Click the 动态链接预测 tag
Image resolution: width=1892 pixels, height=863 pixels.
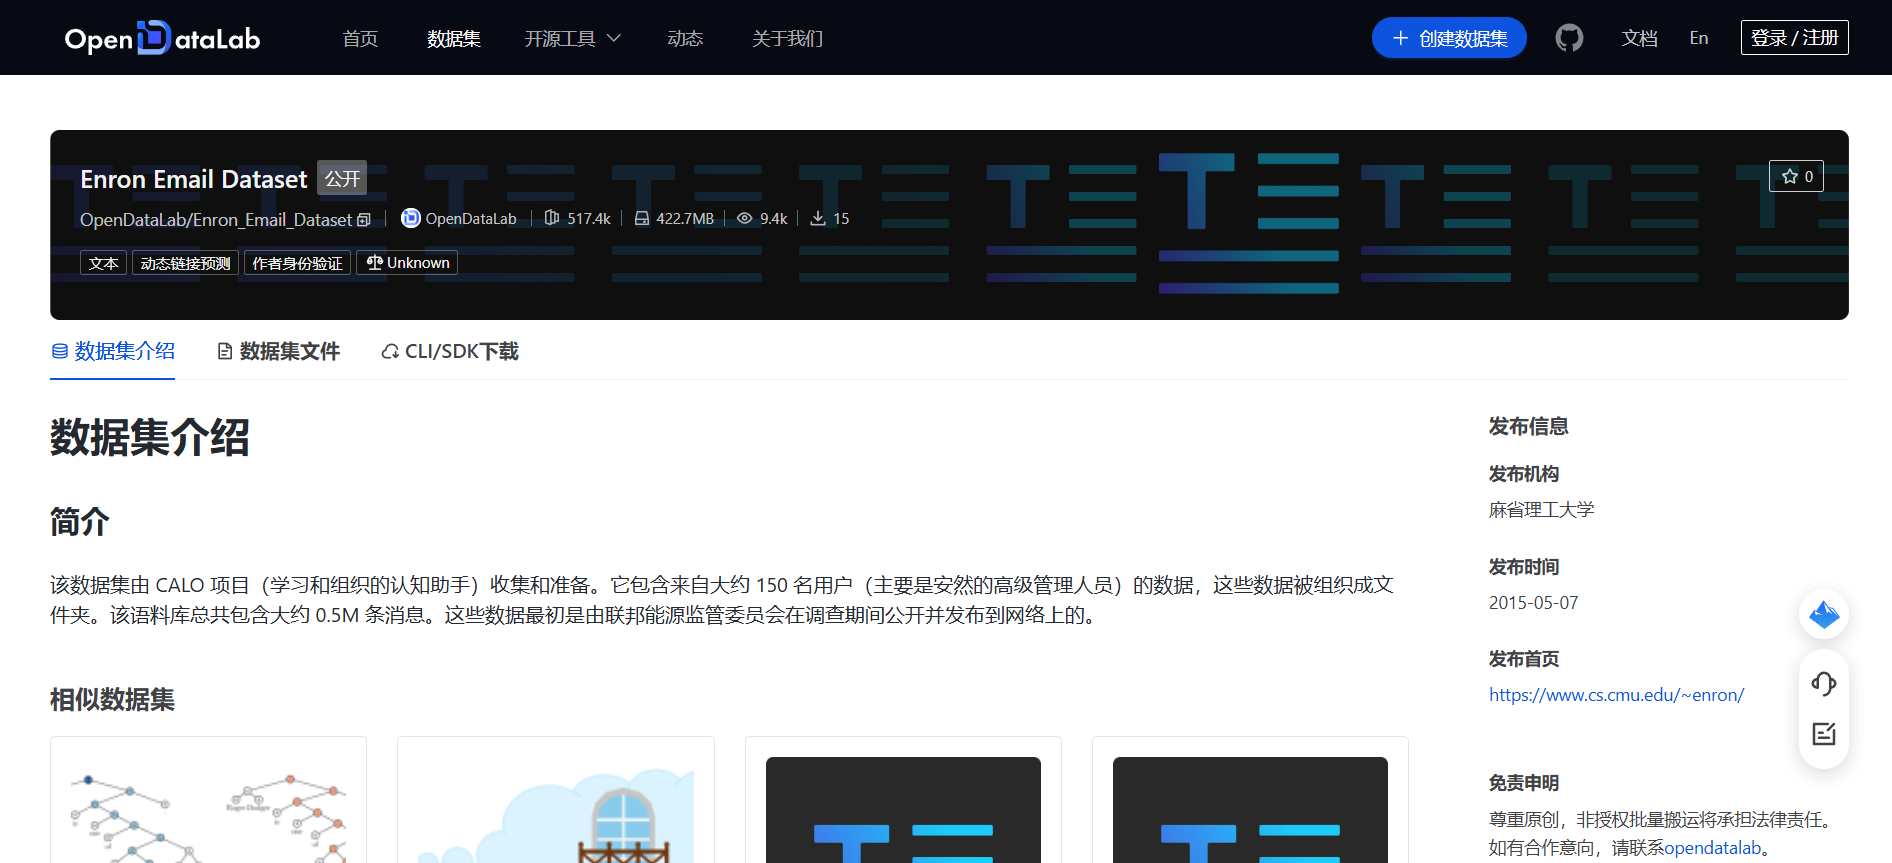[x=185, y=263]
